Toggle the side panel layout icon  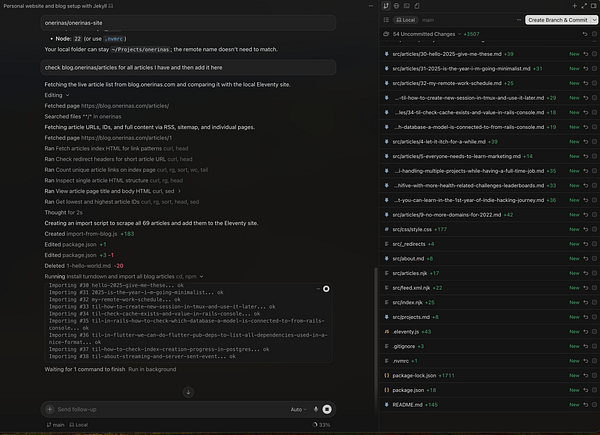pyautogui.click(x=594, y=6)
